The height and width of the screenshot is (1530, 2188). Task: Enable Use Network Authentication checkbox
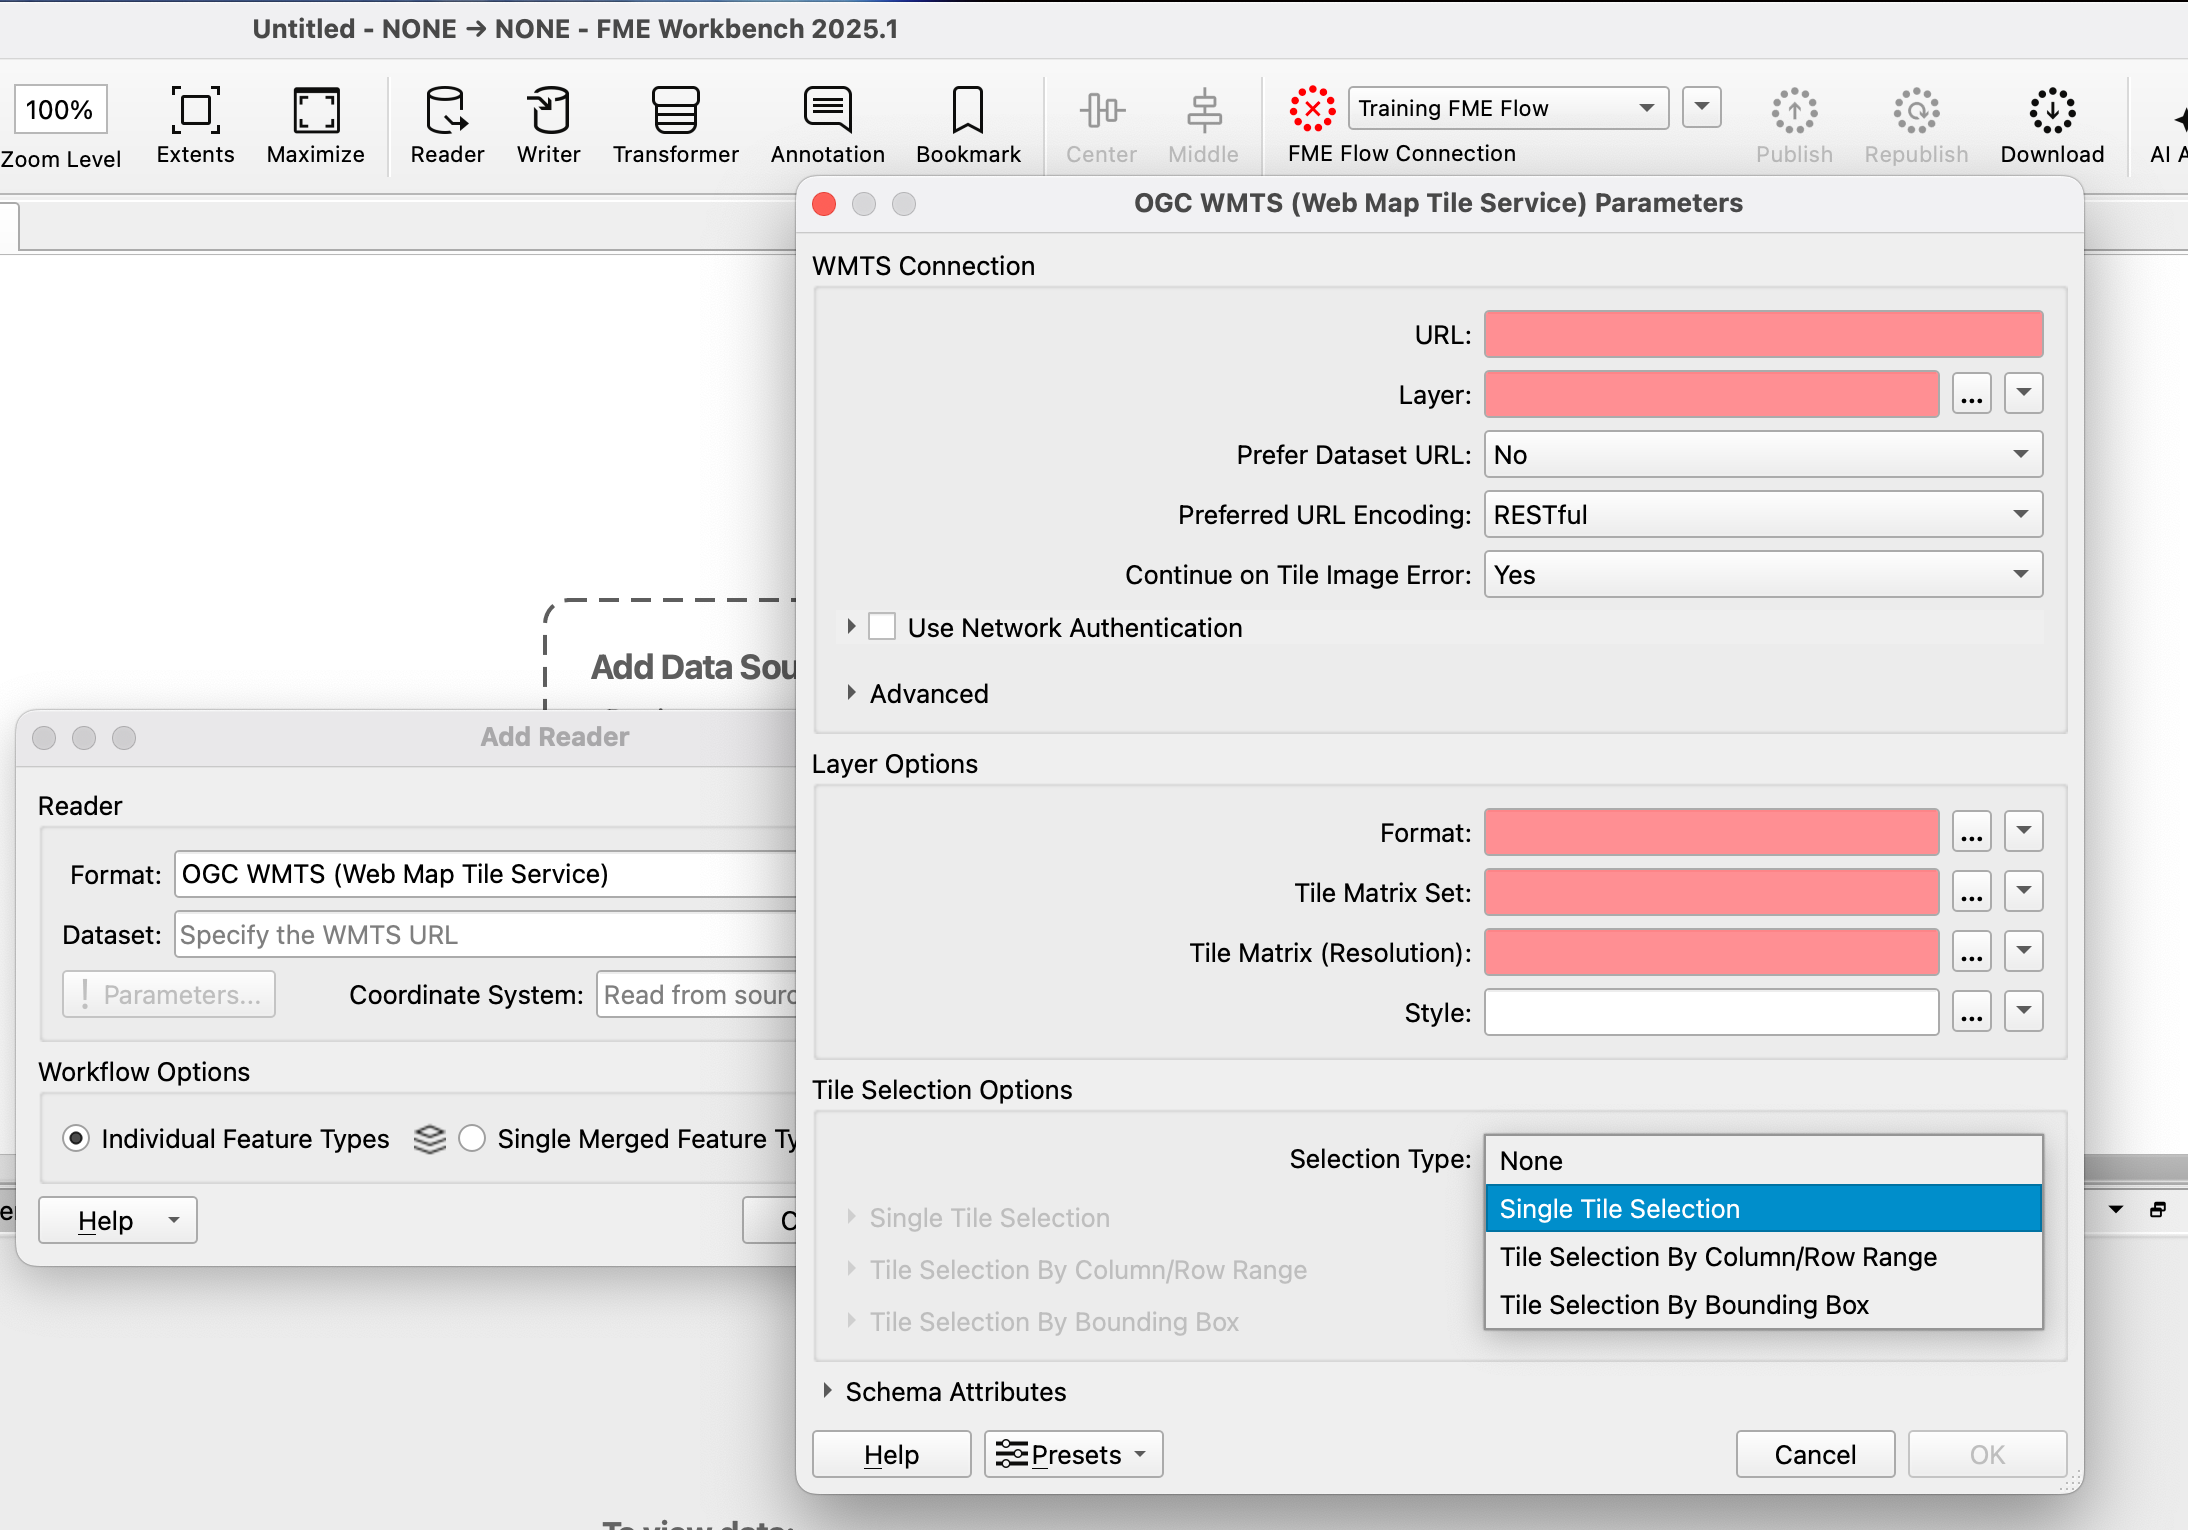coord(882,627)
